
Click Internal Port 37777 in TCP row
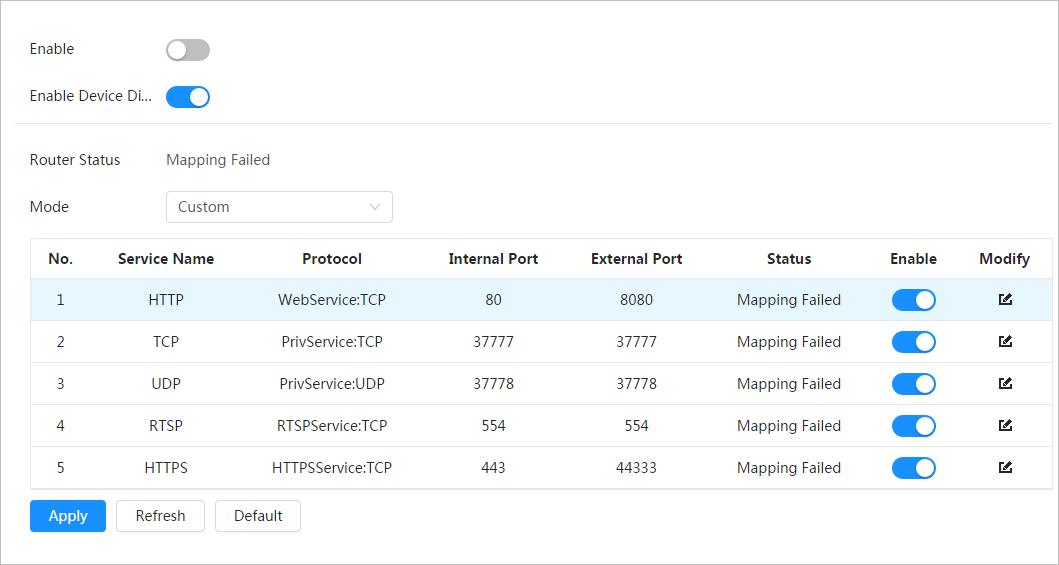[x=493, y=342]
